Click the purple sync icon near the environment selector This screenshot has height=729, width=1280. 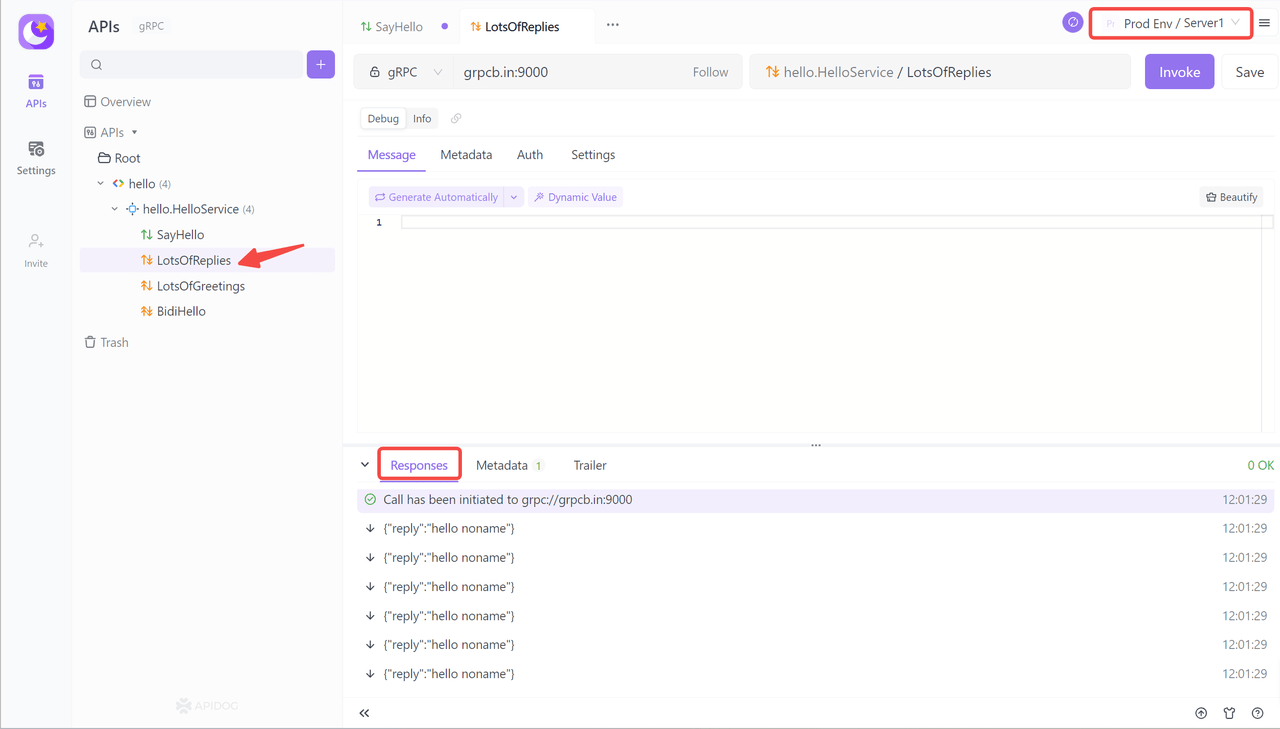1072,21
